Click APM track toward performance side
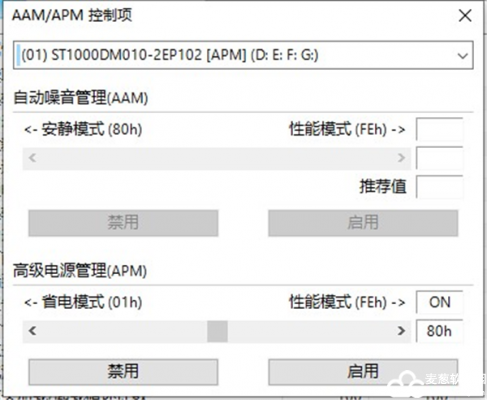 pos(310,331)
